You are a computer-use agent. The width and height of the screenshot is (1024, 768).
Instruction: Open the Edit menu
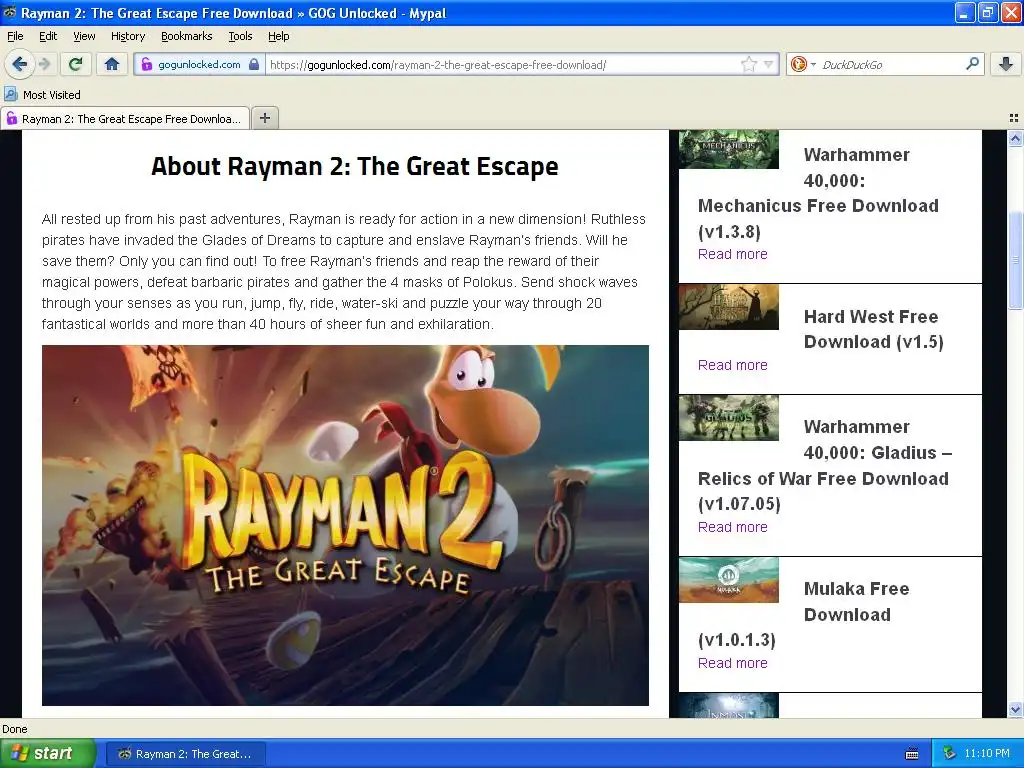(x=48, y=36)
